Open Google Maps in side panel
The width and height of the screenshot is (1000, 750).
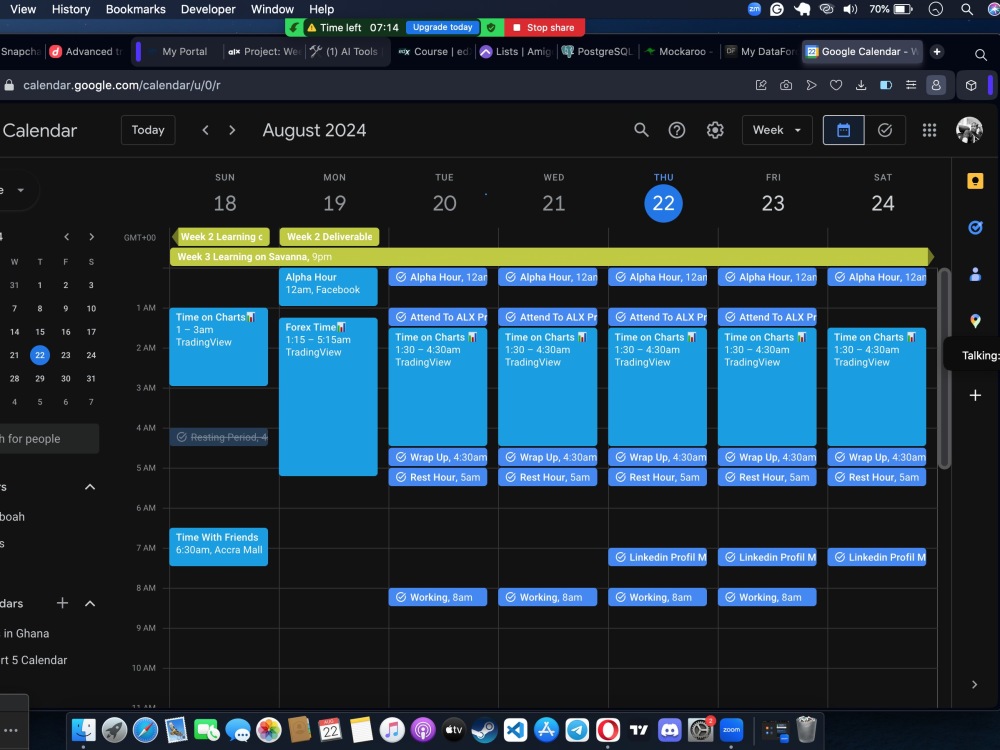pyautogui.click(x=975, y=321)
